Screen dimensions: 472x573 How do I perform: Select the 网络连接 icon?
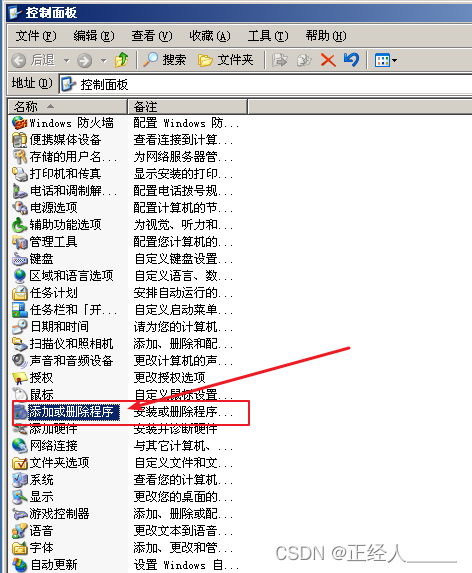(20, 446)
